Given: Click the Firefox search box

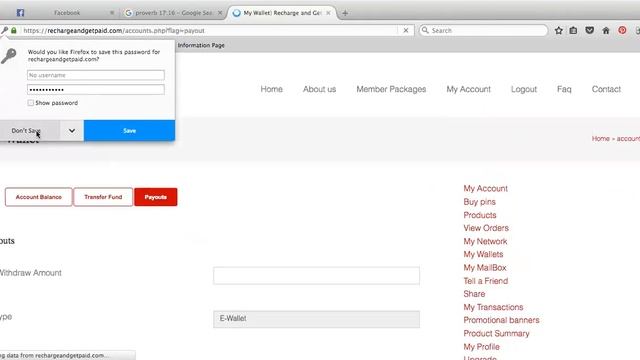Looking at the screenshot, I should tap(483, 30).
